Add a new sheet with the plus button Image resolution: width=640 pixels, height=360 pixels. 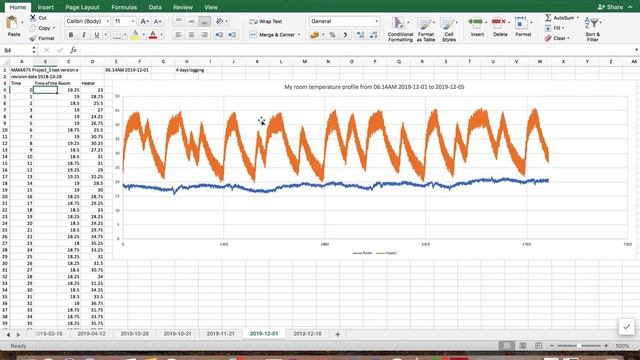pos(338,334)
